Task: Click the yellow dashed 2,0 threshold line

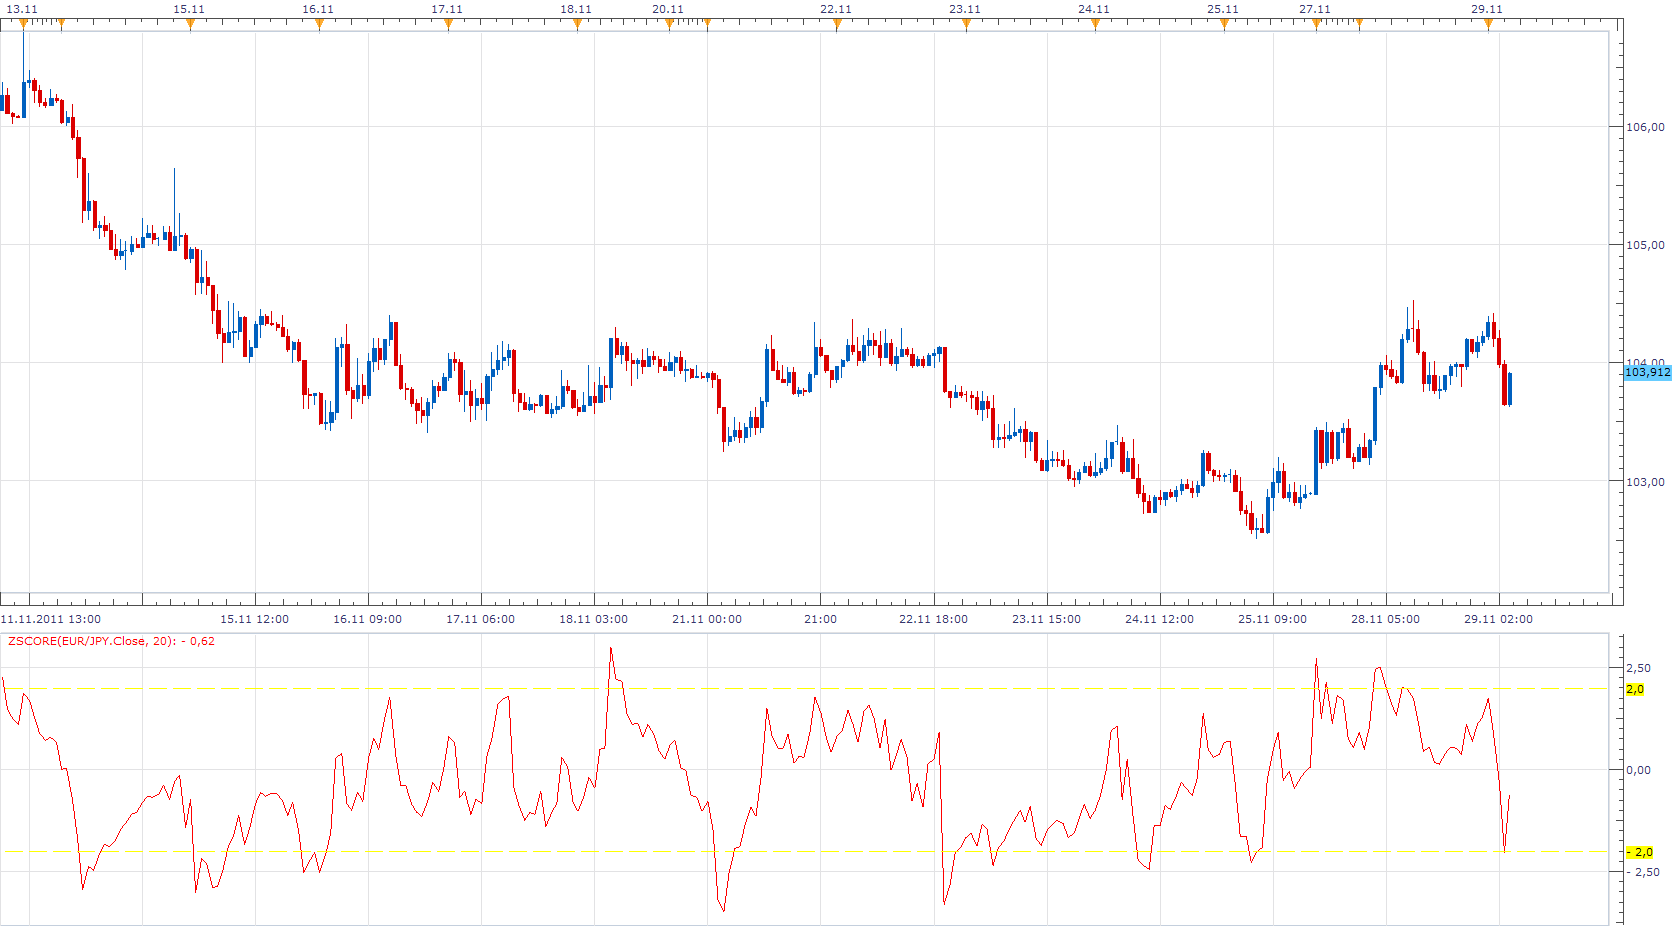Action: coord(805,689)
